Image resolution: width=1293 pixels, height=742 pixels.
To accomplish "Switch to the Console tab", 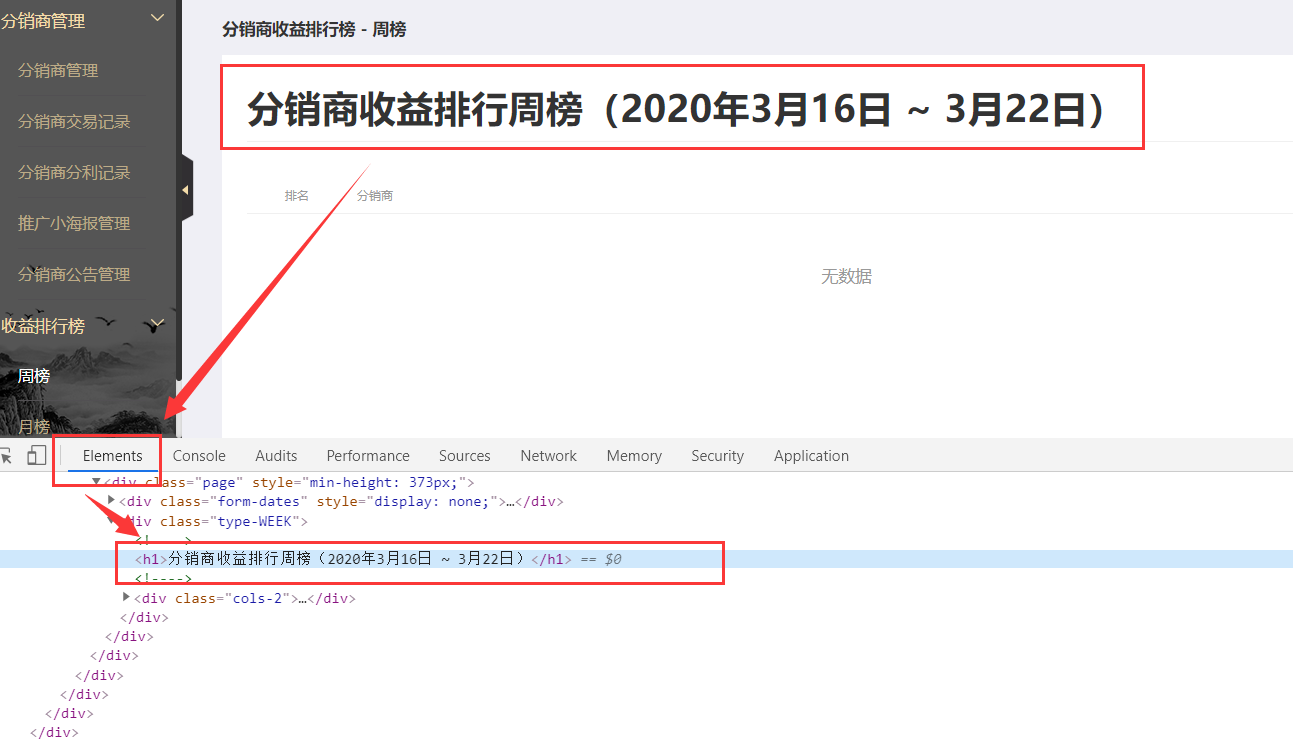I will [x=199, y=456].
